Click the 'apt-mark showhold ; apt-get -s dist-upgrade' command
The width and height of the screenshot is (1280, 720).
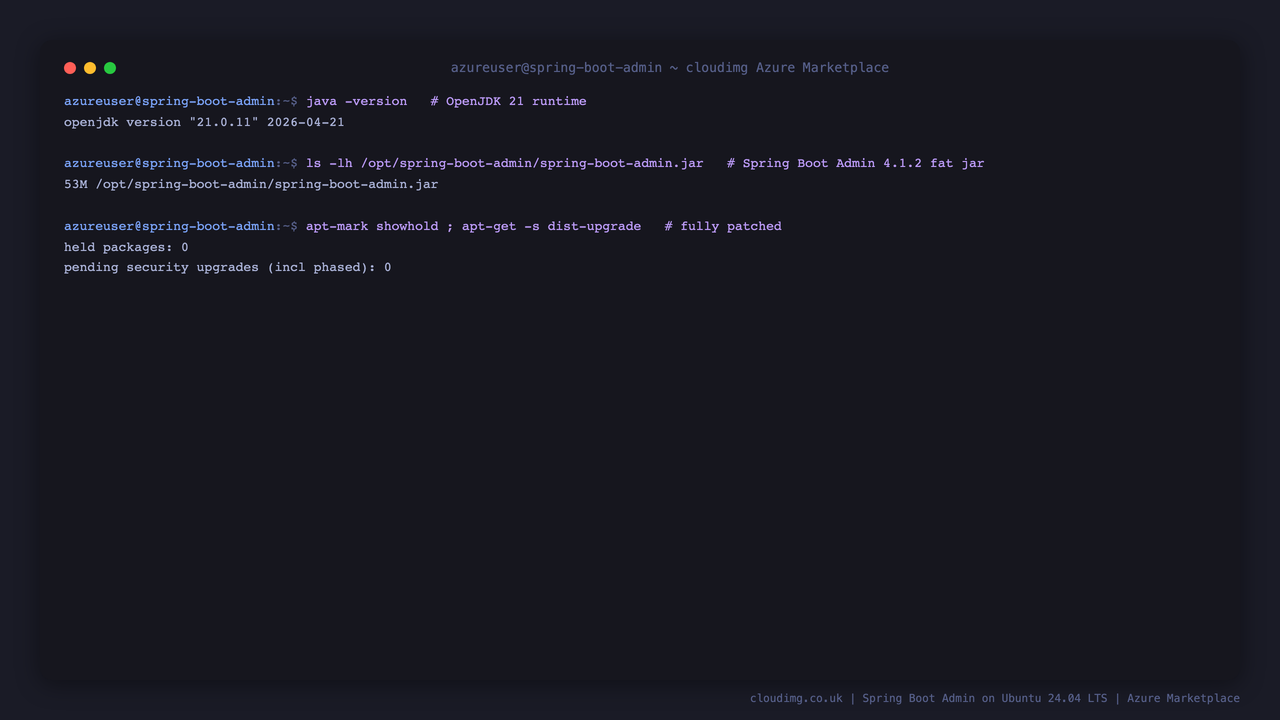[474, 226]
